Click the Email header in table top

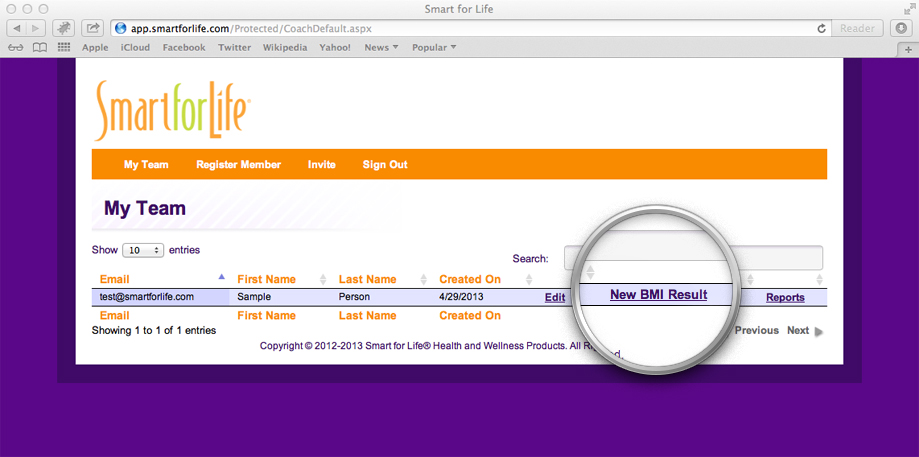pos(114,279)
